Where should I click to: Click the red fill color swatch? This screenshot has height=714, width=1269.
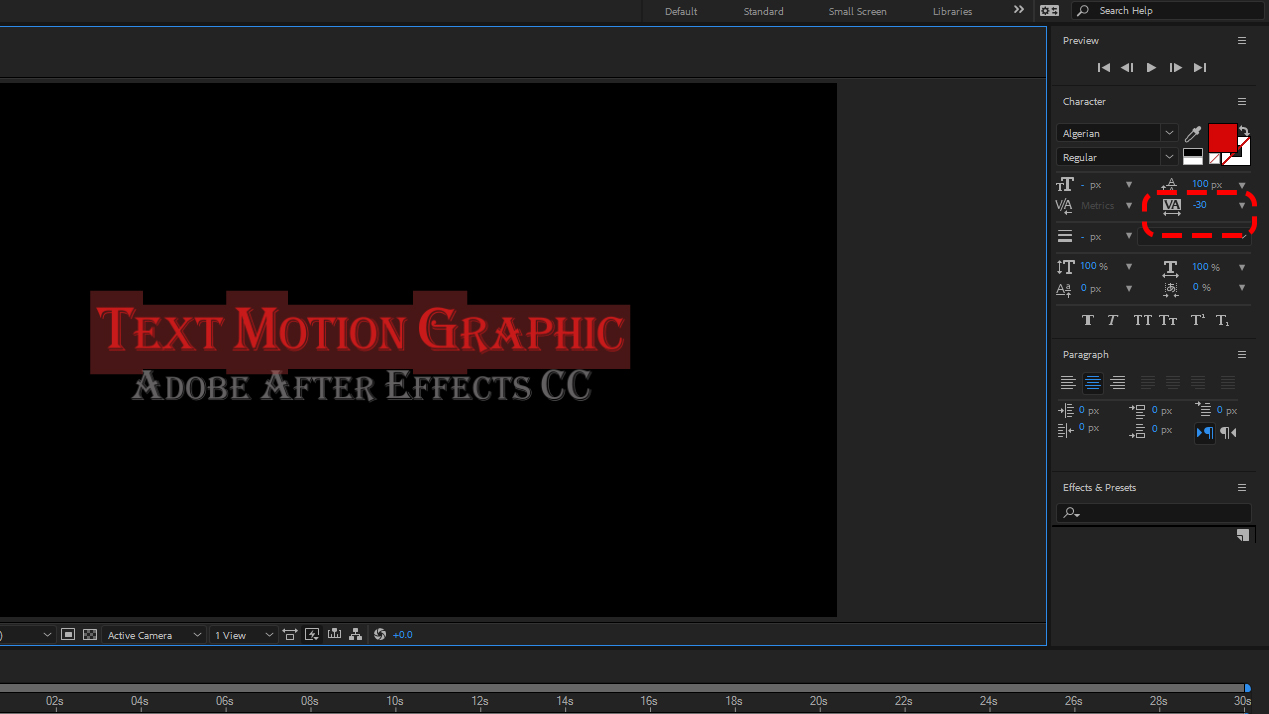pos(1222,138)
